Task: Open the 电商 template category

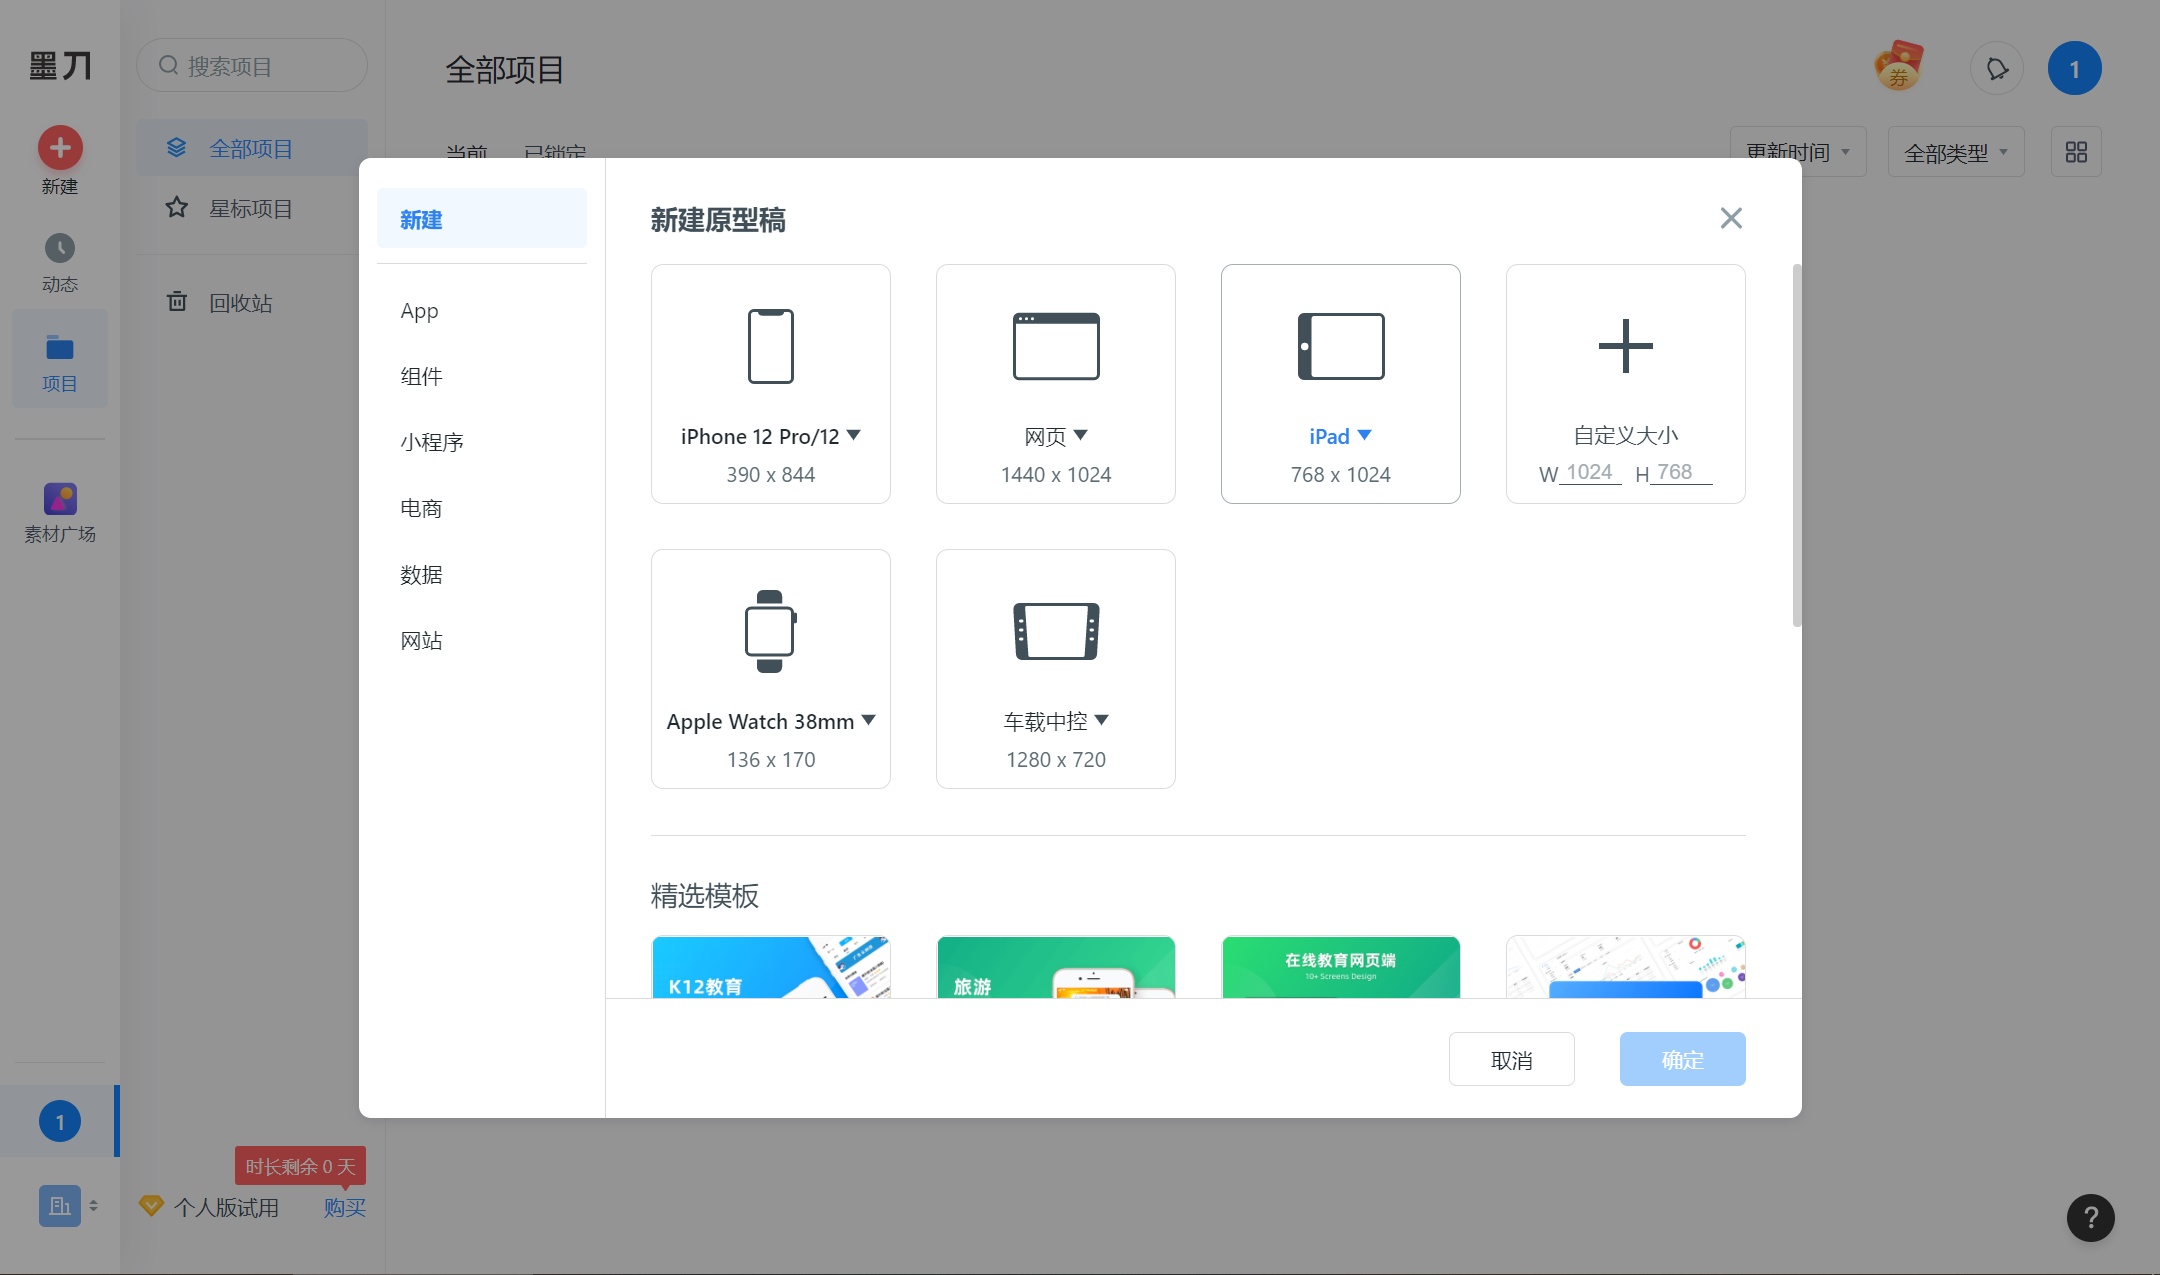Action: coord(421,508)
